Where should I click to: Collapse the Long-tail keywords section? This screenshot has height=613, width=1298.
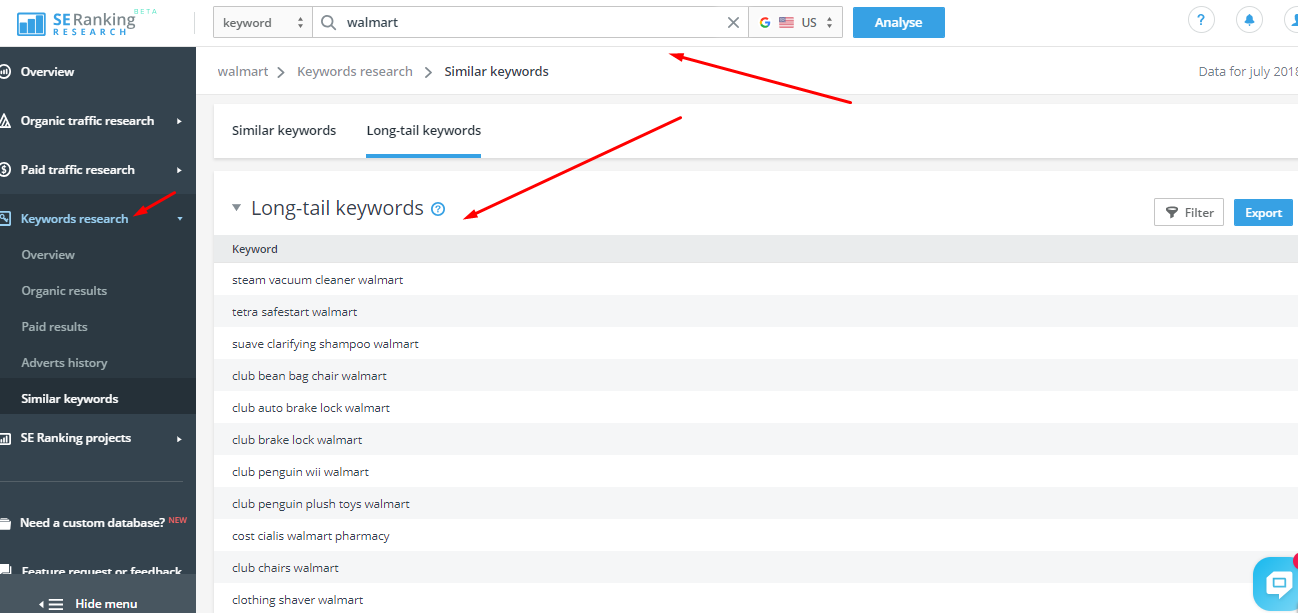[237, 208]
